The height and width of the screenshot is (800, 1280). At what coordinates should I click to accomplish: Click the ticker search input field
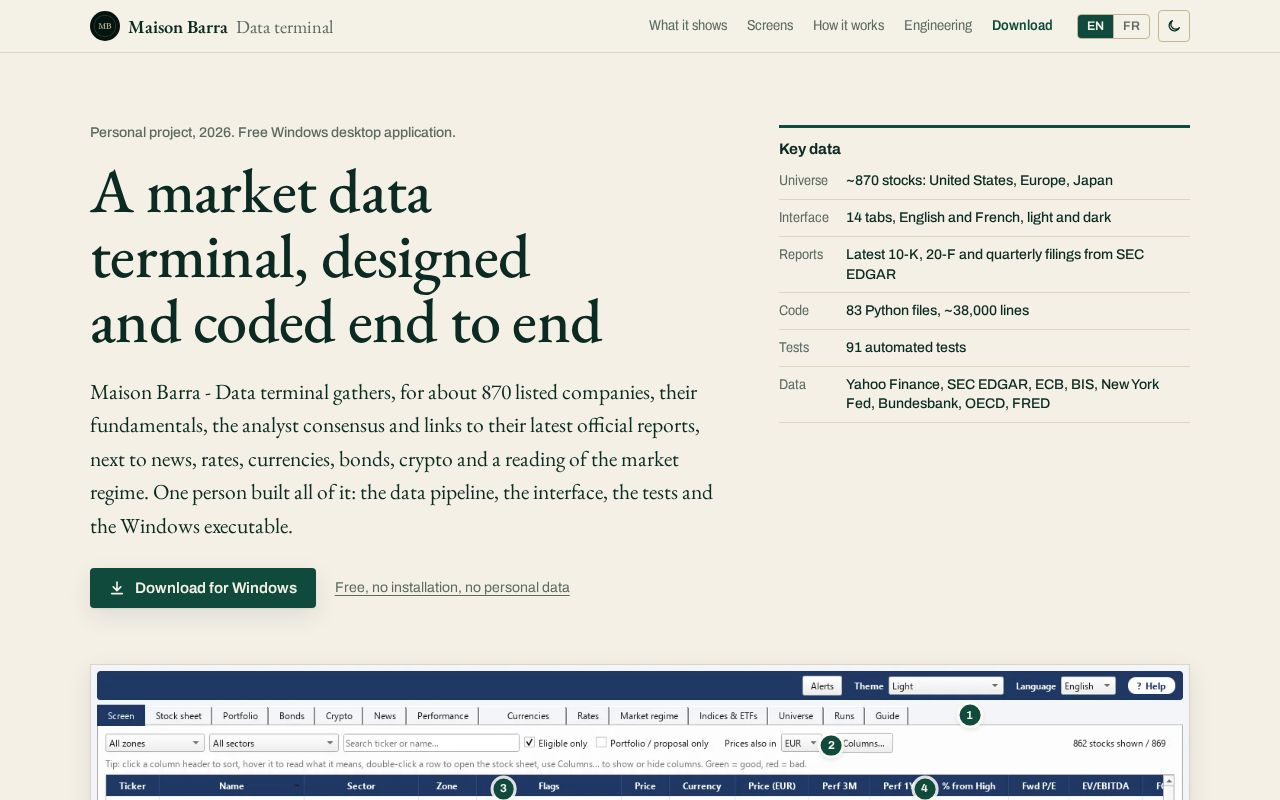pyautogui.click(x=431, y=743)
